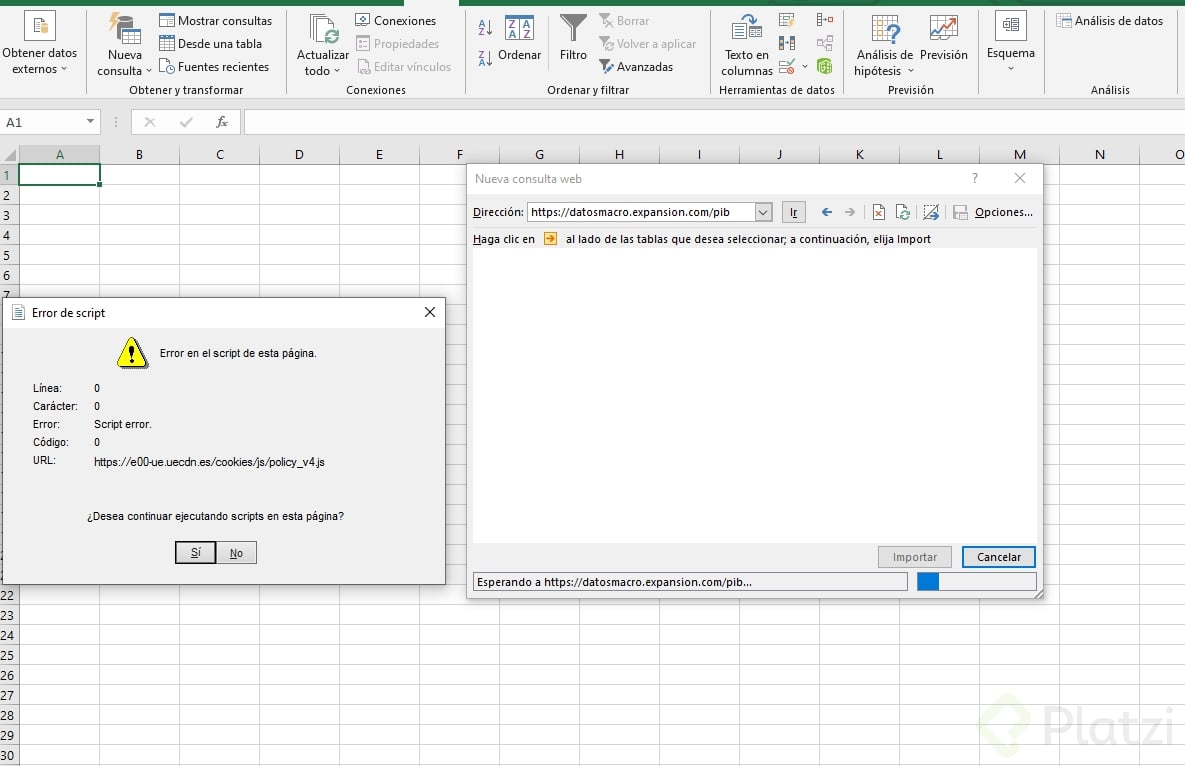
Task: Select row 3 header
Action: pyautogui.click(x=8, y=215)
